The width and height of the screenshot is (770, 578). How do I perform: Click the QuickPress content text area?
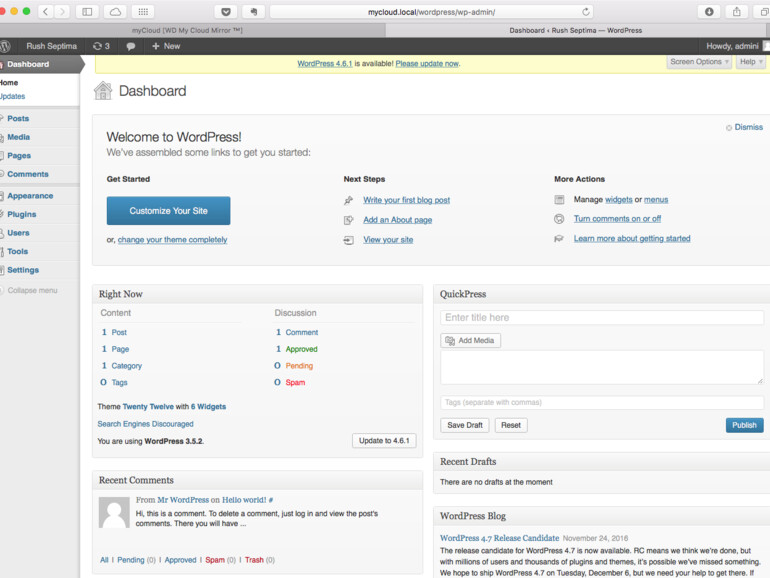(602, 367)
